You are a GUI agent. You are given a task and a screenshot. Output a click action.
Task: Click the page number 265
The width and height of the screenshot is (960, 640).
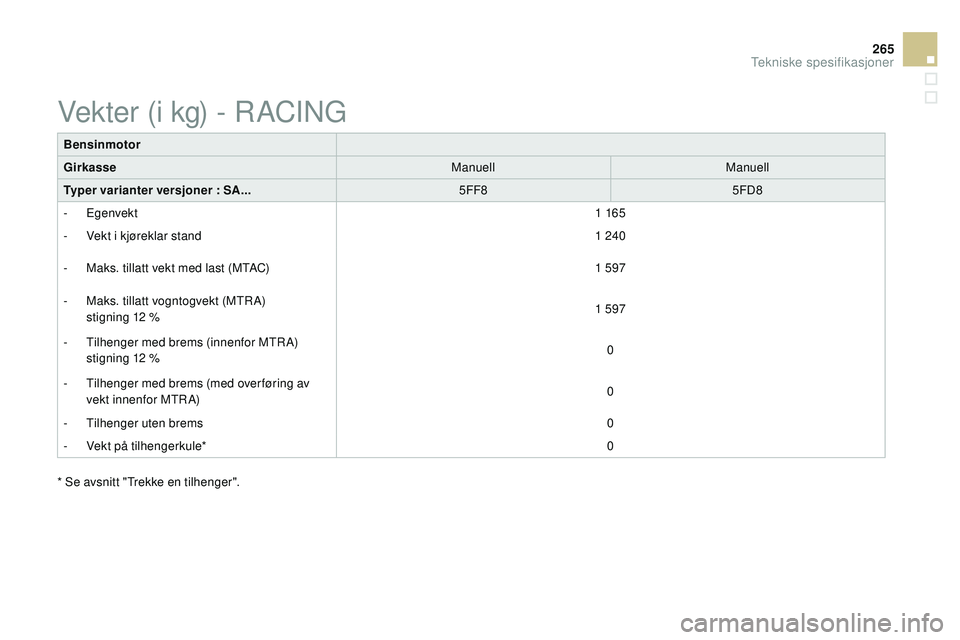(883, 49)
